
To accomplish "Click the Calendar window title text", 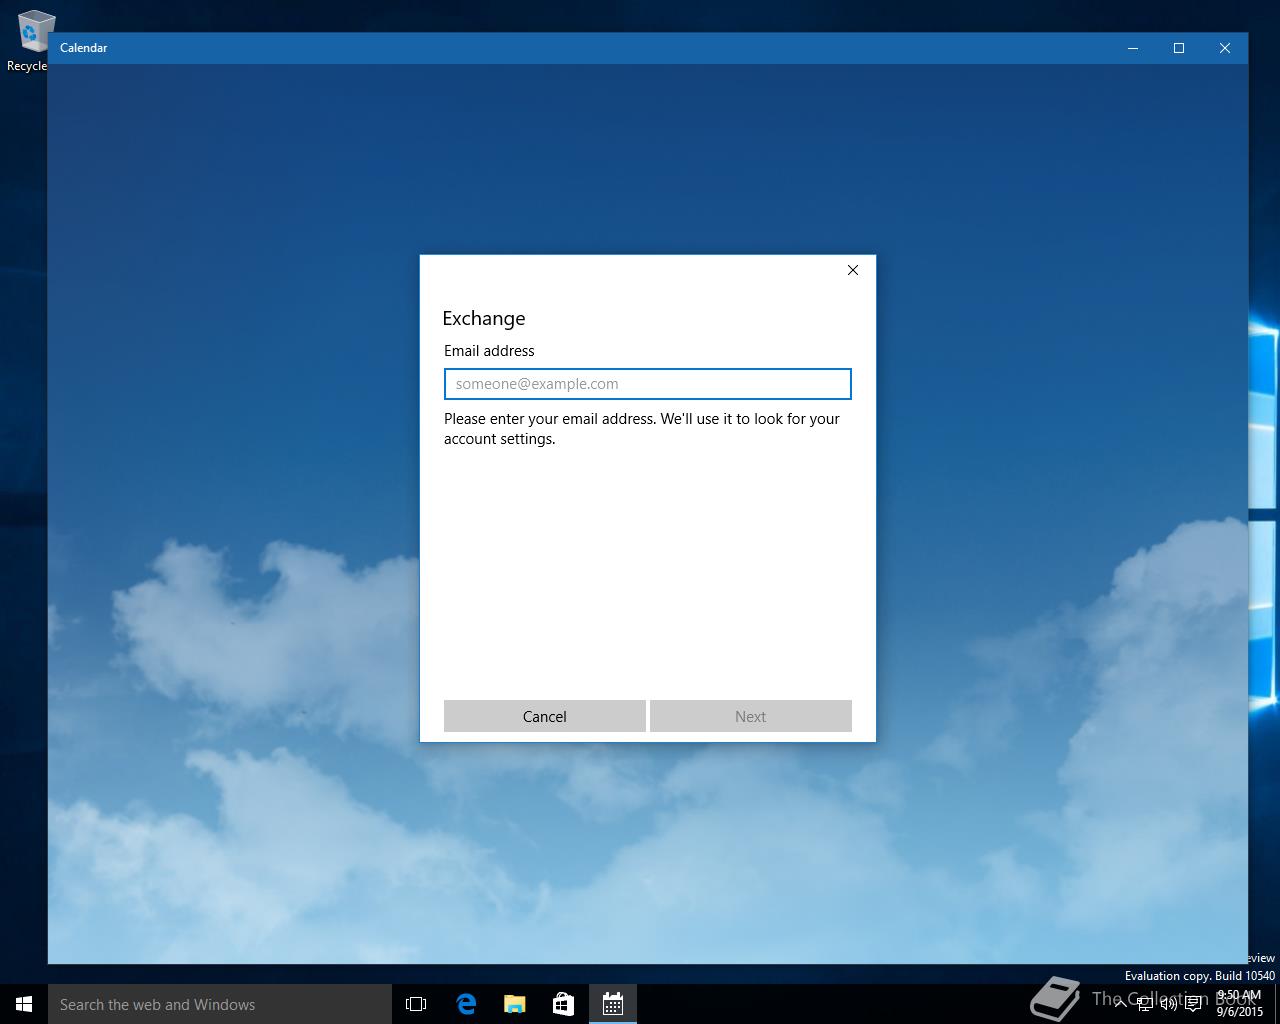I will coord(83,48).
